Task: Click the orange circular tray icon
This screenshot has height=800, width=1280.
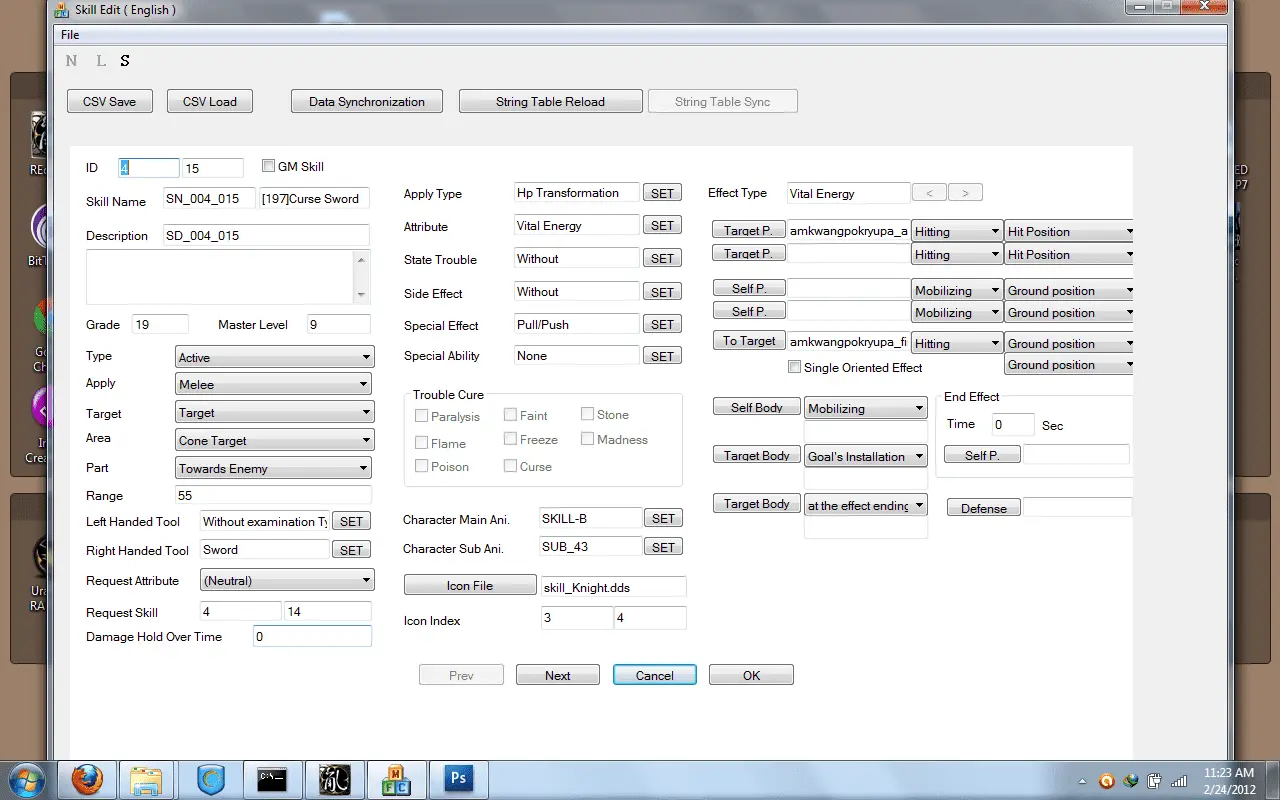Action: [x=1107, y=780]
